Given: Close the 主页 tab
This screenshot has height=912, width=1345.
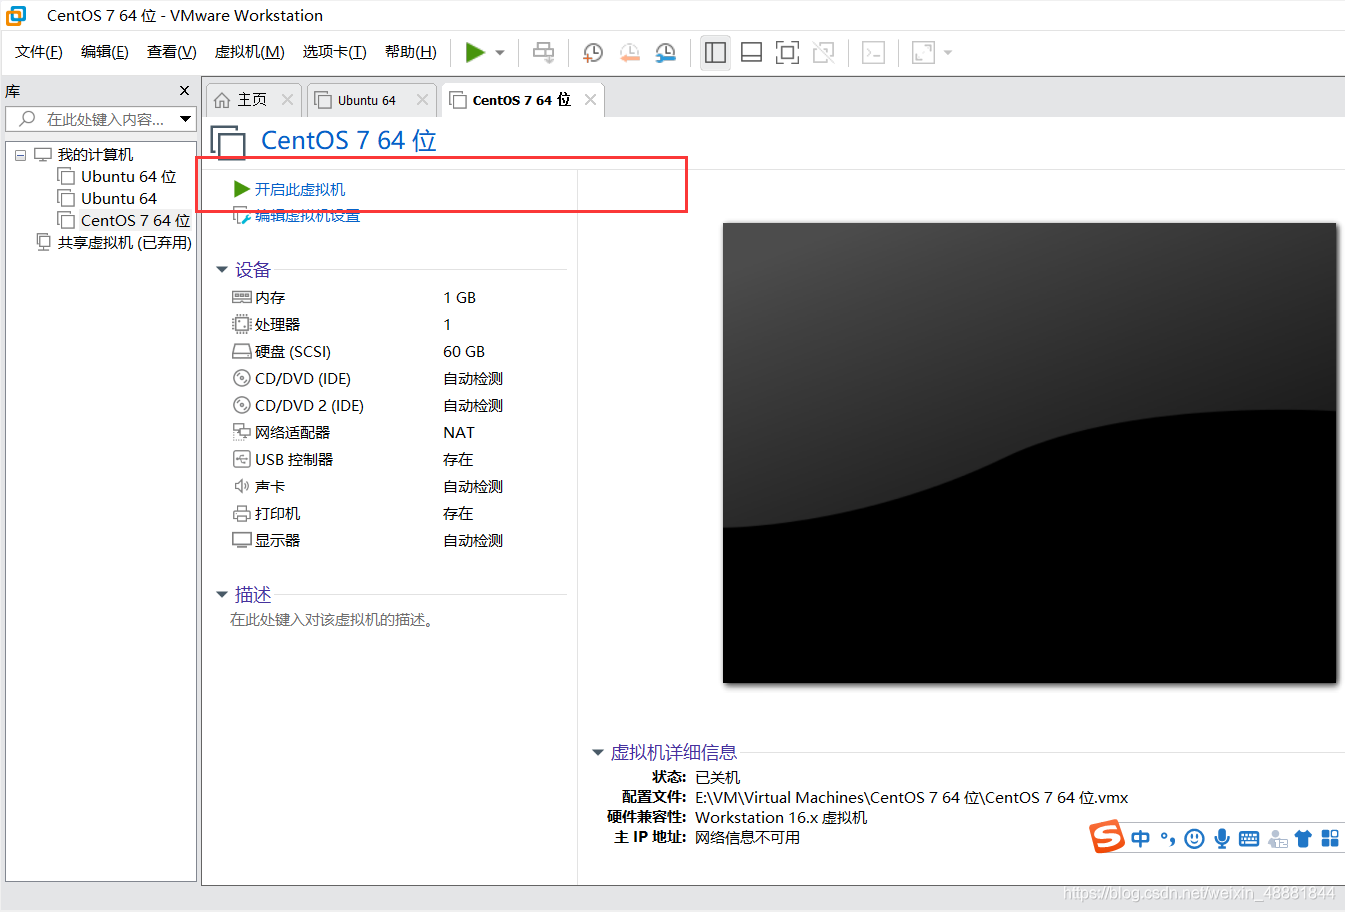Looking at the screenshot, I should click(x=287, y=100).
